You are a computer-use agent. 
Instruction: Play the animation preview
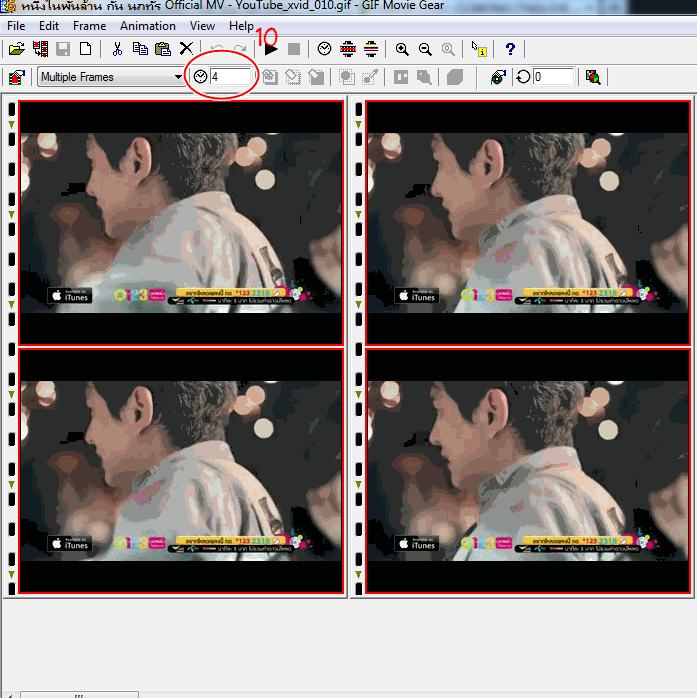click(271, 49)
